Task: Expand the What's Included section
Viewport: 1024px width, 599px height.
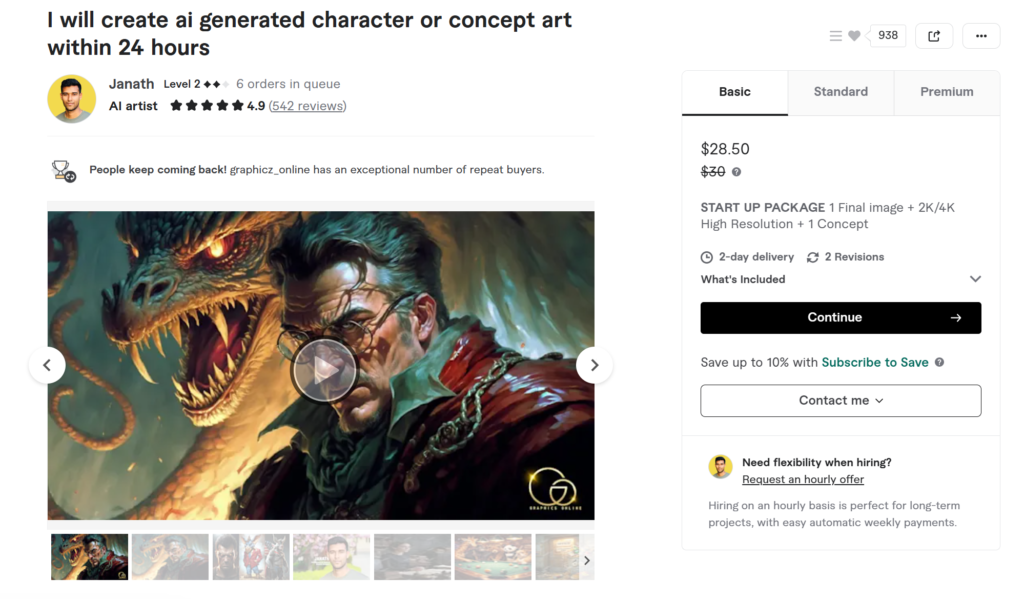Action: pos(975,279)
